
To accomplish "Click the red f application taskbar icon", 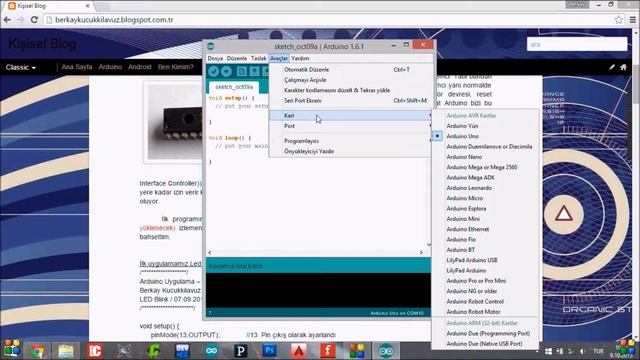I will (327, 351).
